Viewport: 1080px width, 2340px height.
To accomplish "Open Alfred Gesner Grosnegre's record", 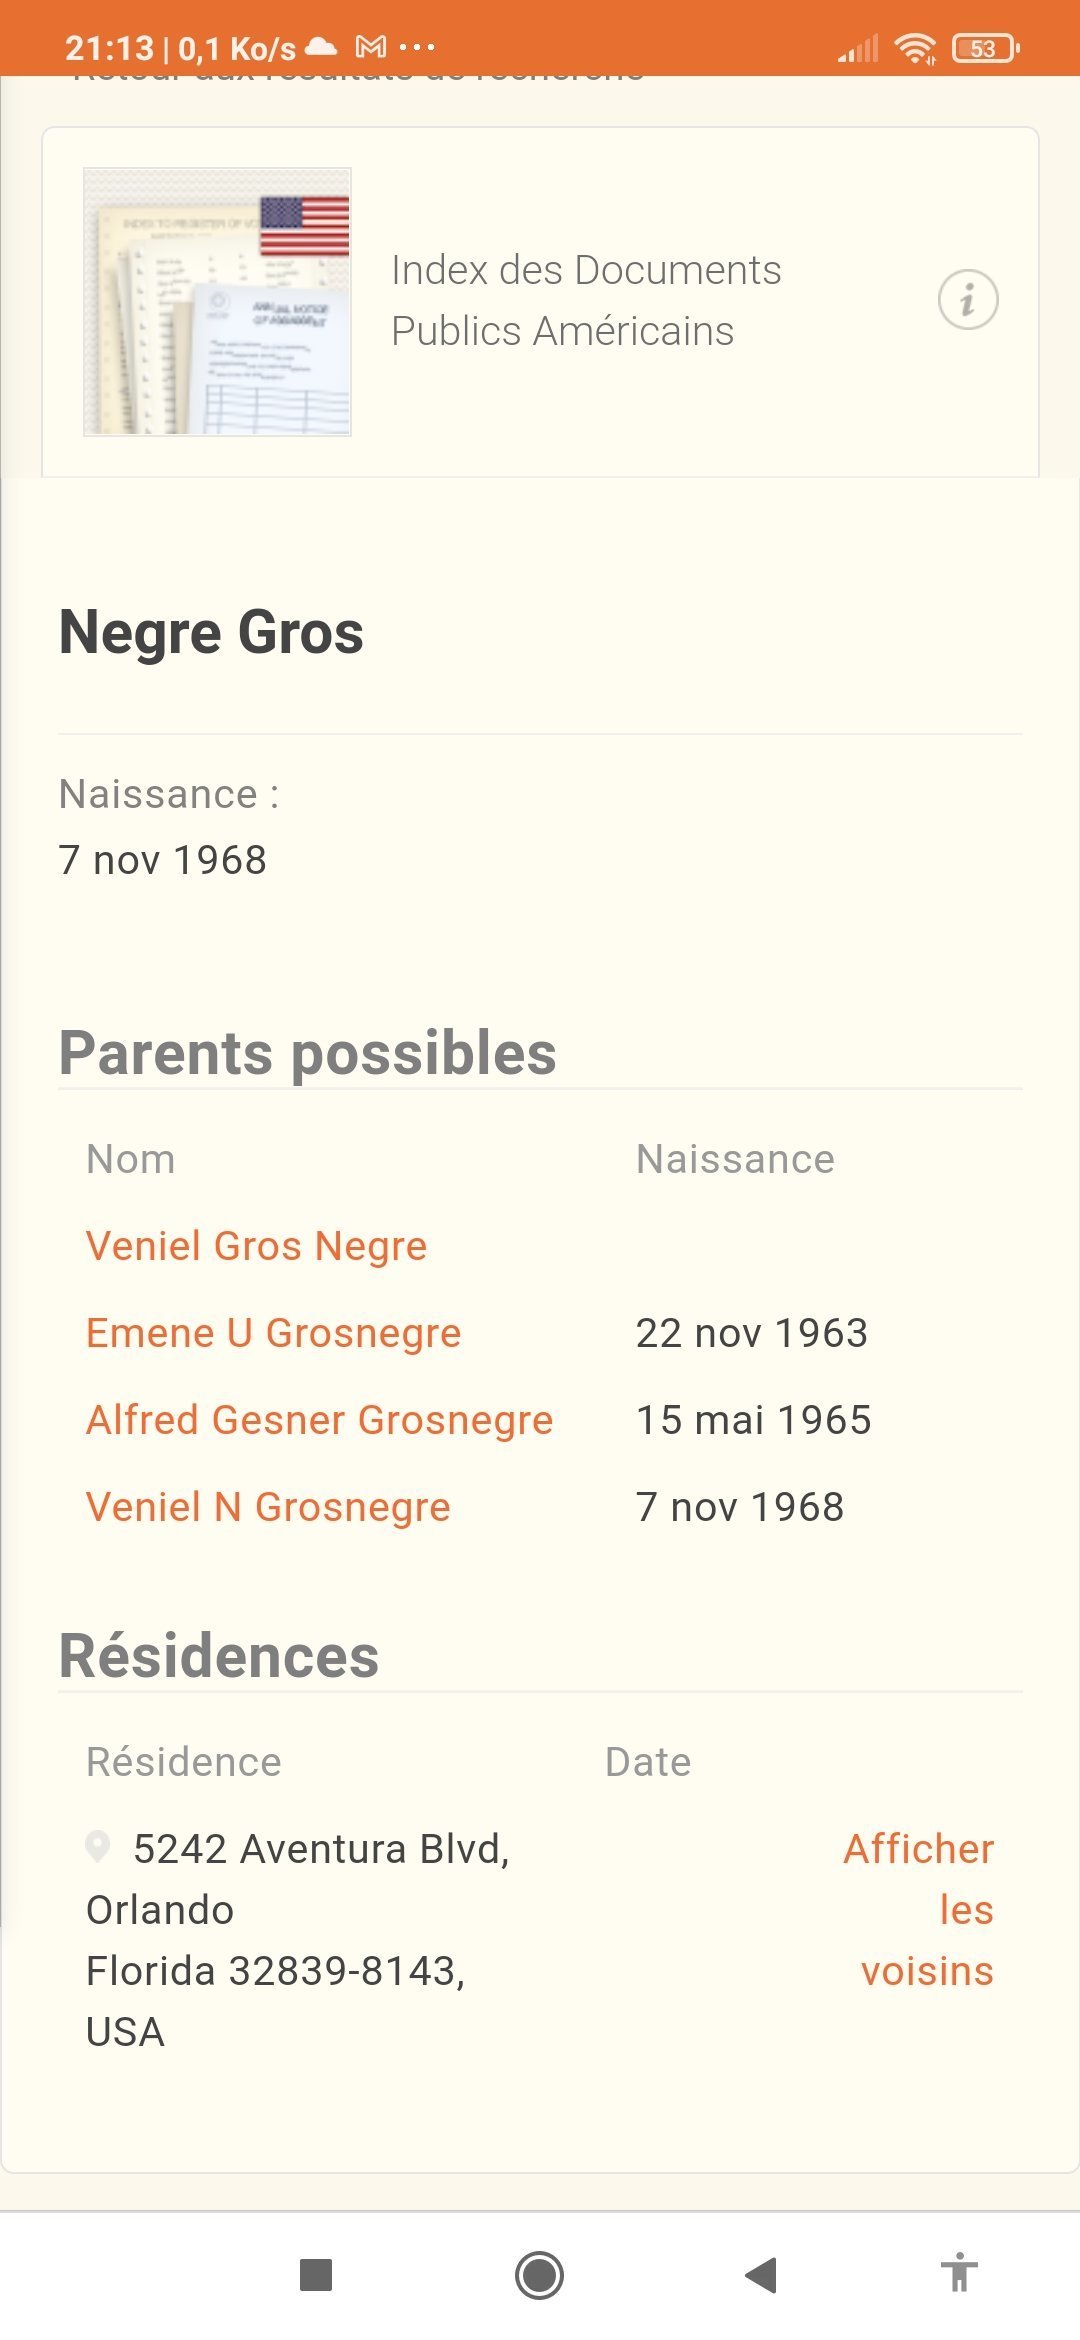I will point(320,1420).
